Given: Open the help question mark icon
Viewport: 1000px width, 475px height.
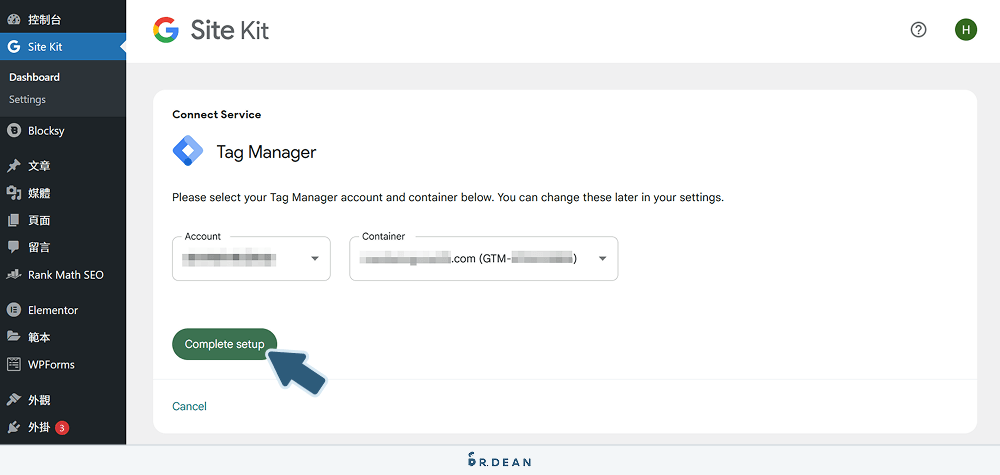Looking at the screenshot, I should pyautogui.click(x=918, y=30).
